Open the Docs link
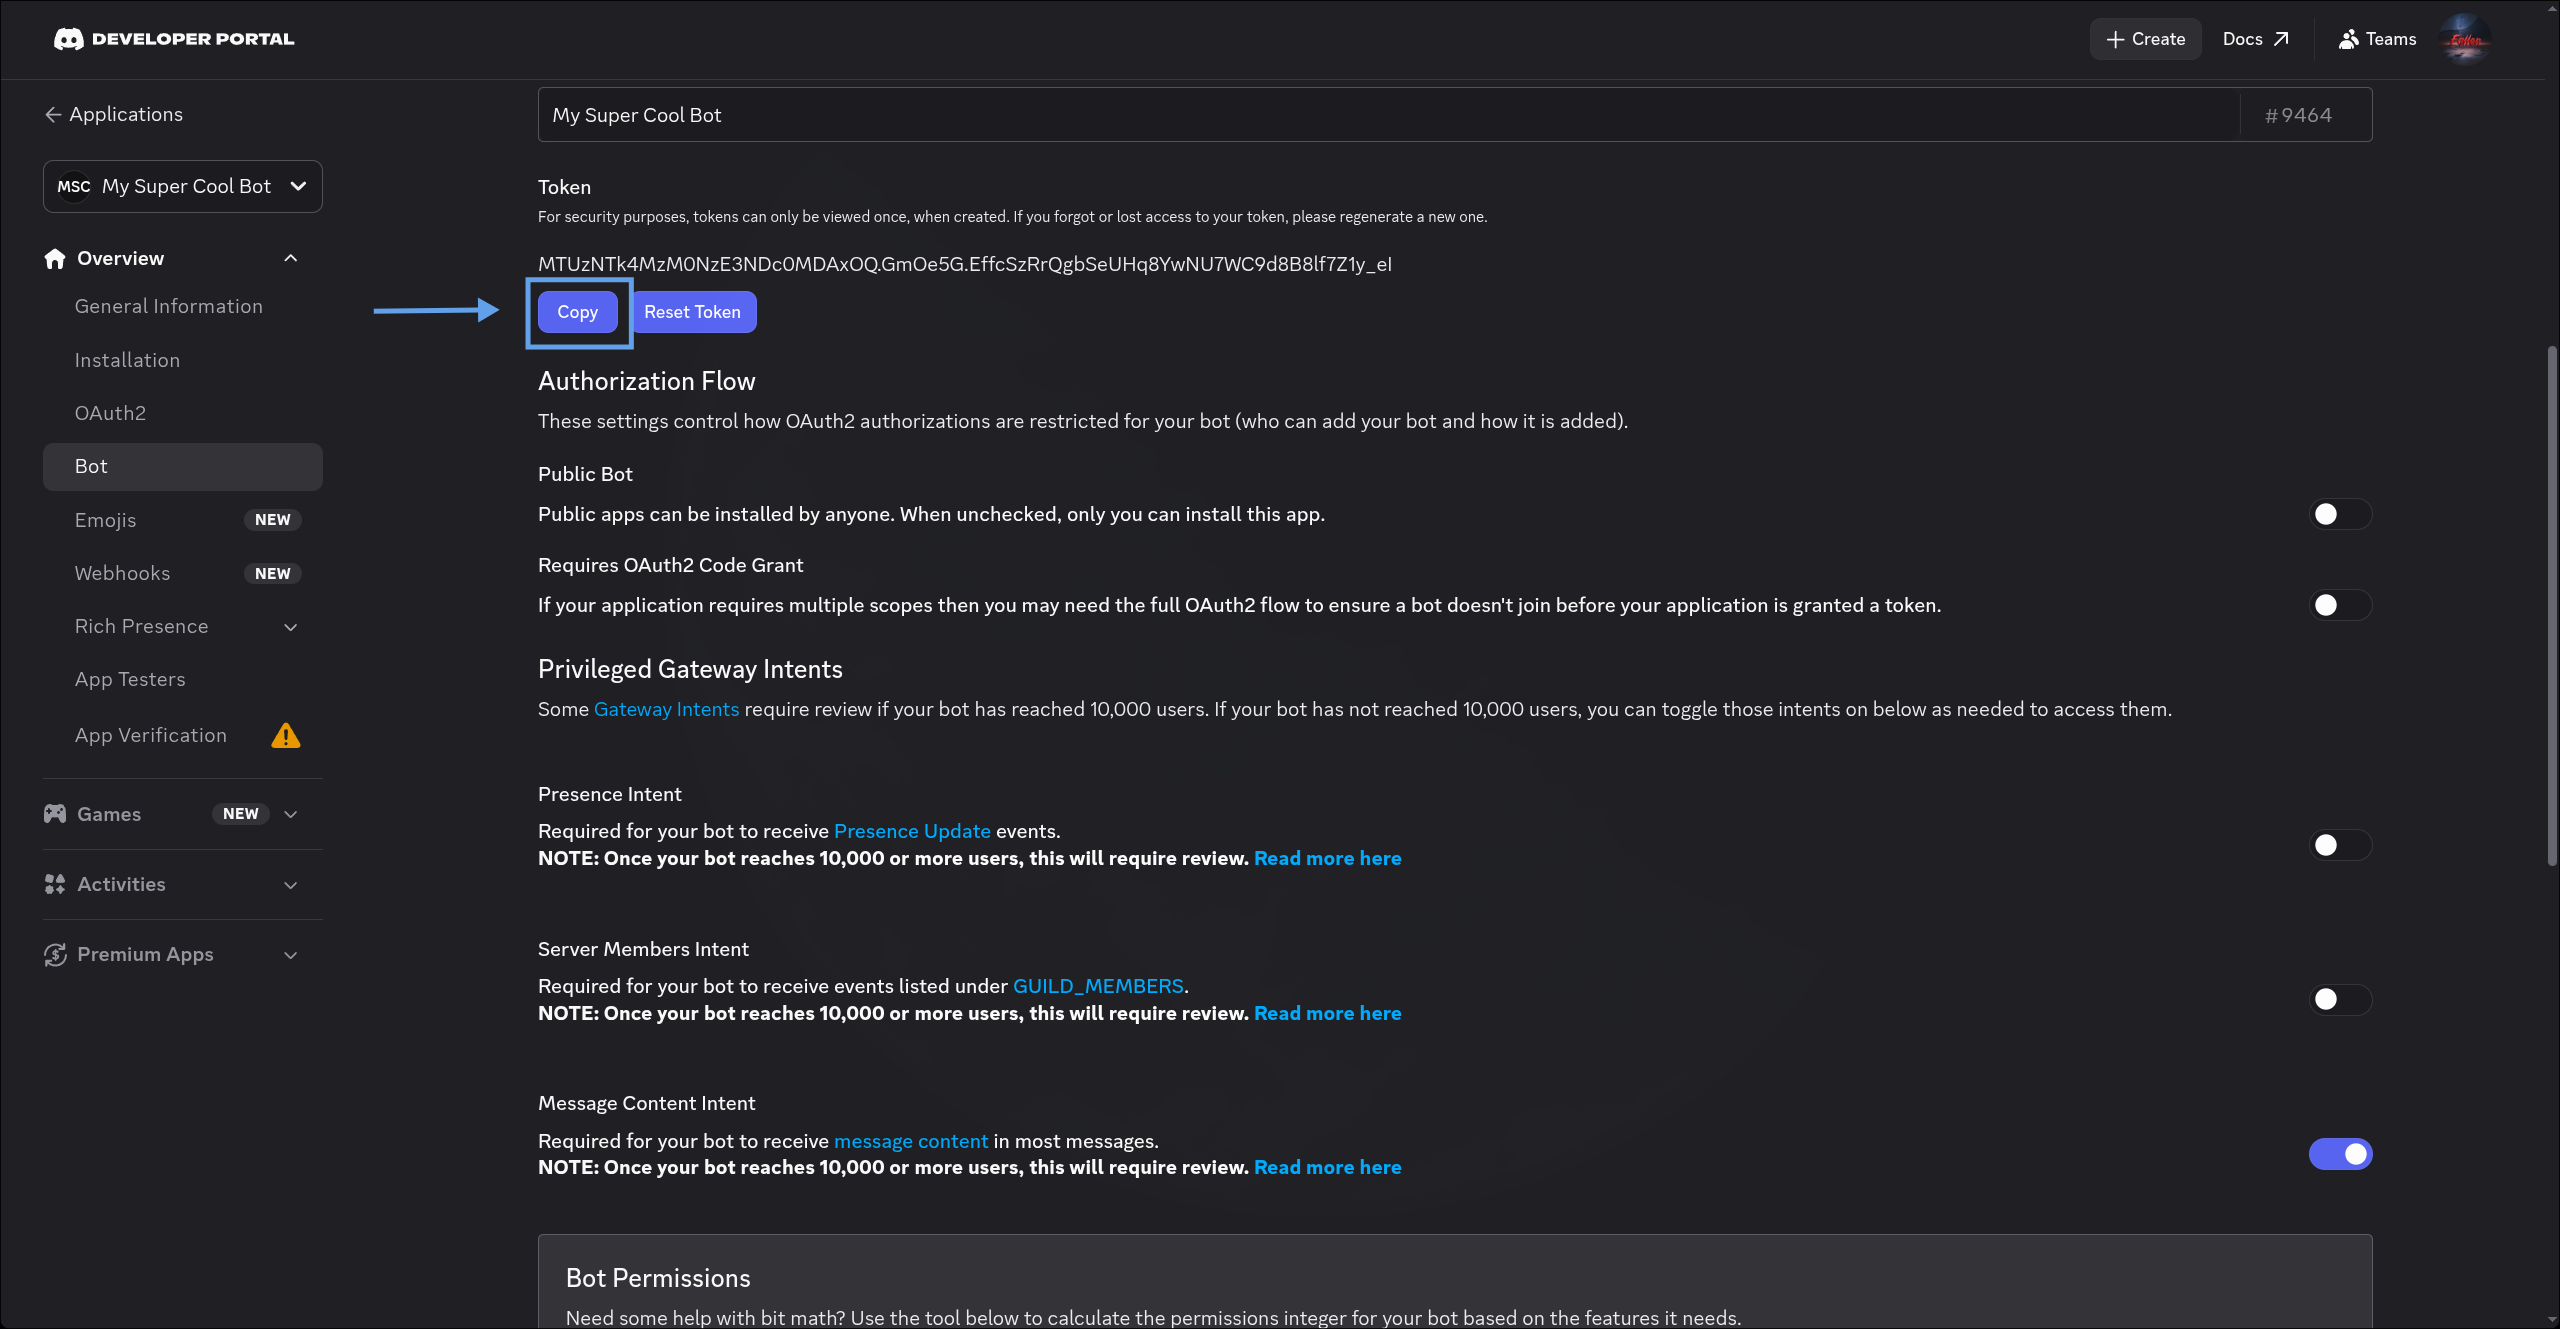 point(2256,39)
